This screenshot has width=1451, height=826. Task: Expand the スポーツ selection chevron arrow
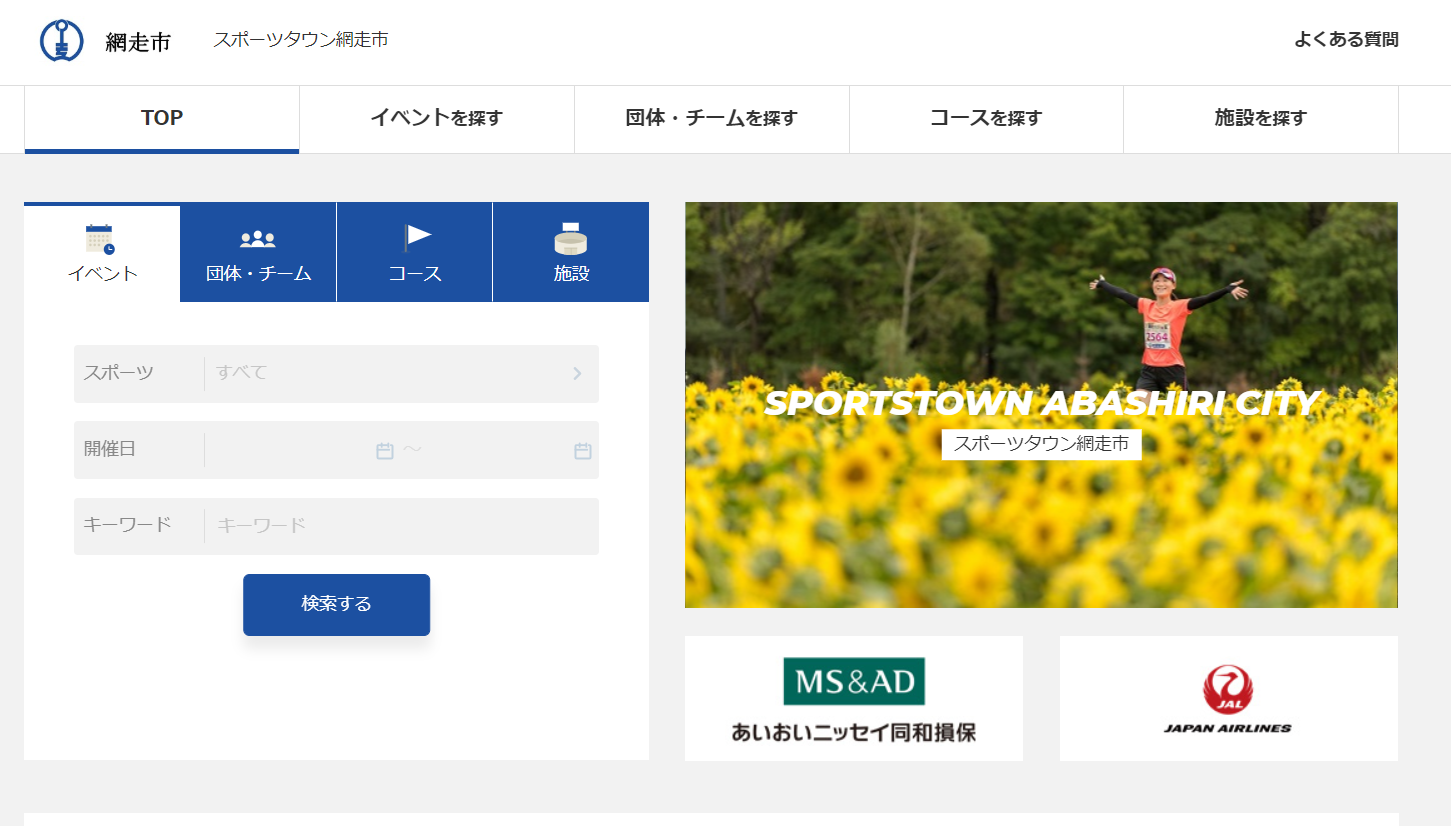[x=577, y=374]
